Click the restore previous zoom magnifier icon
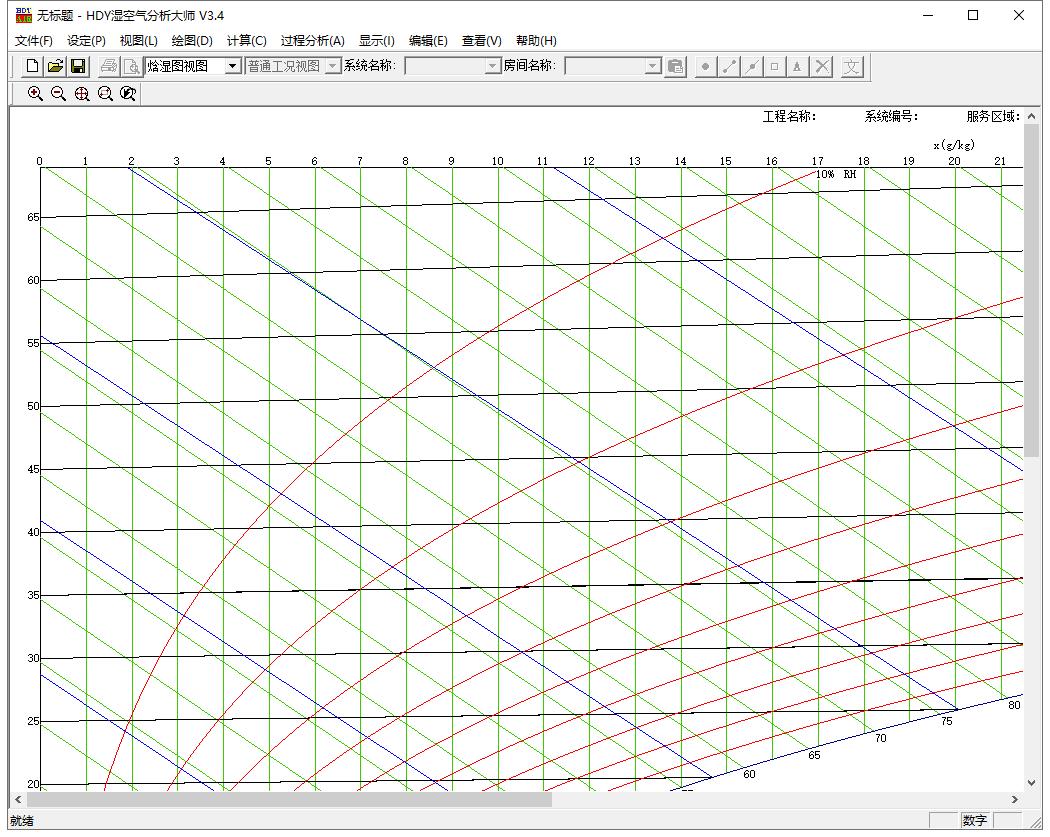 [128, 94]
